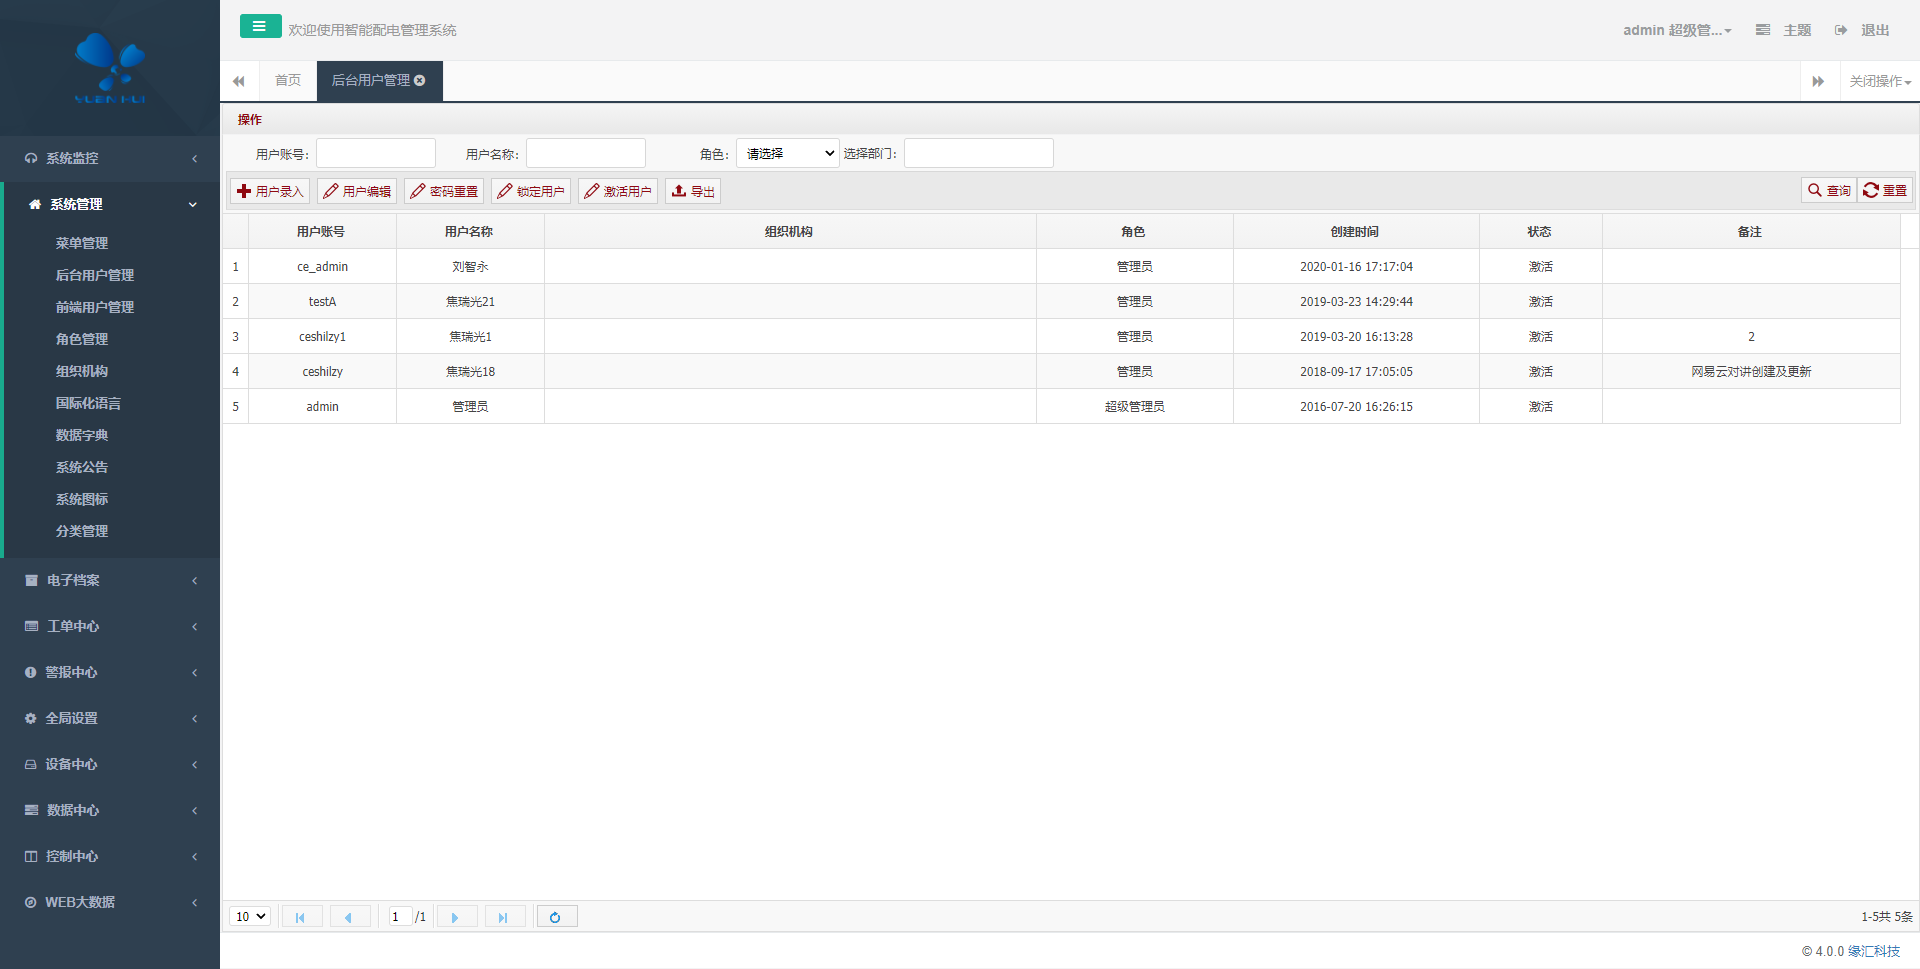Image resolution: width=1920 pixels, height=969 pixels.
Task: Open 角色管理 in the sidebar
Action: (x=82, y=339)
